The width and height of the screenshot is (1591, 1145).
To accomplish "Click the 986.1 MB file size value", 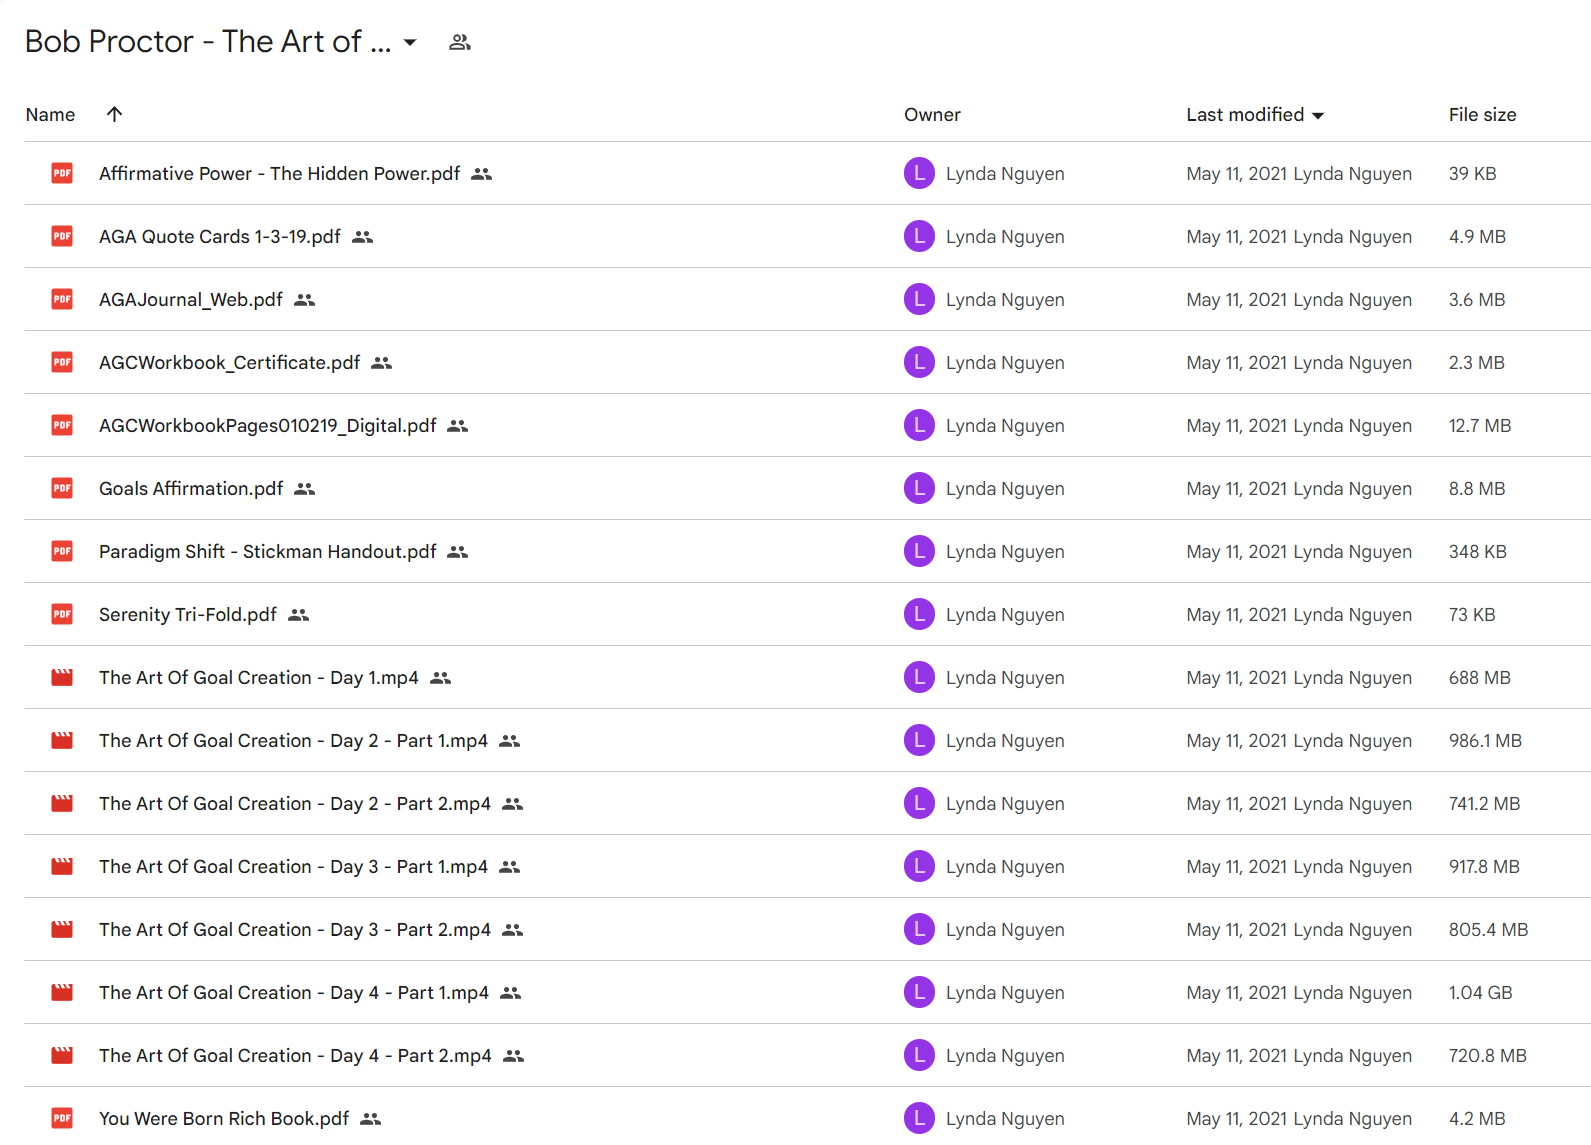I will (1485, 741).
